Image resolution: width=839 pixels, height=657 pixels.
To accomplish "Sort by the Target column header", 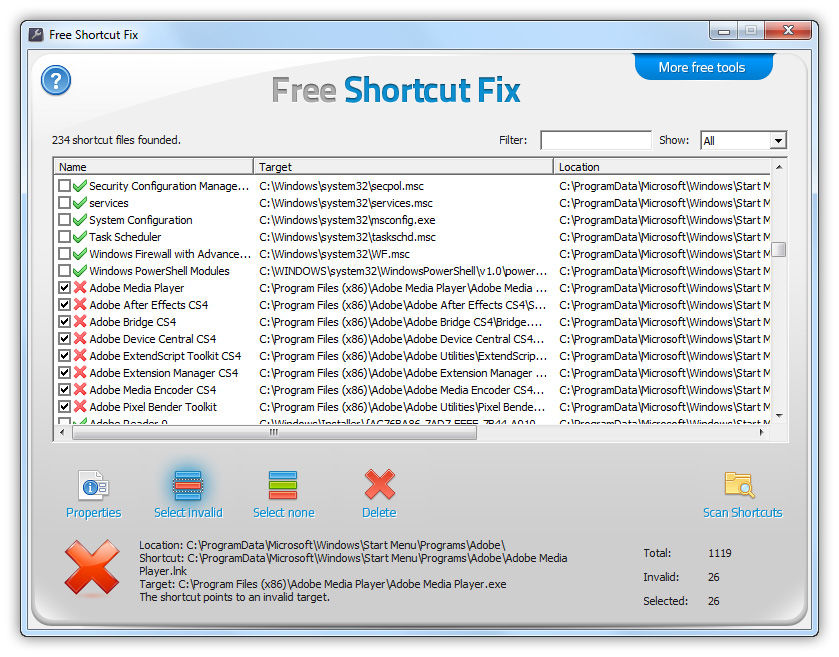I will coord(403,166).
